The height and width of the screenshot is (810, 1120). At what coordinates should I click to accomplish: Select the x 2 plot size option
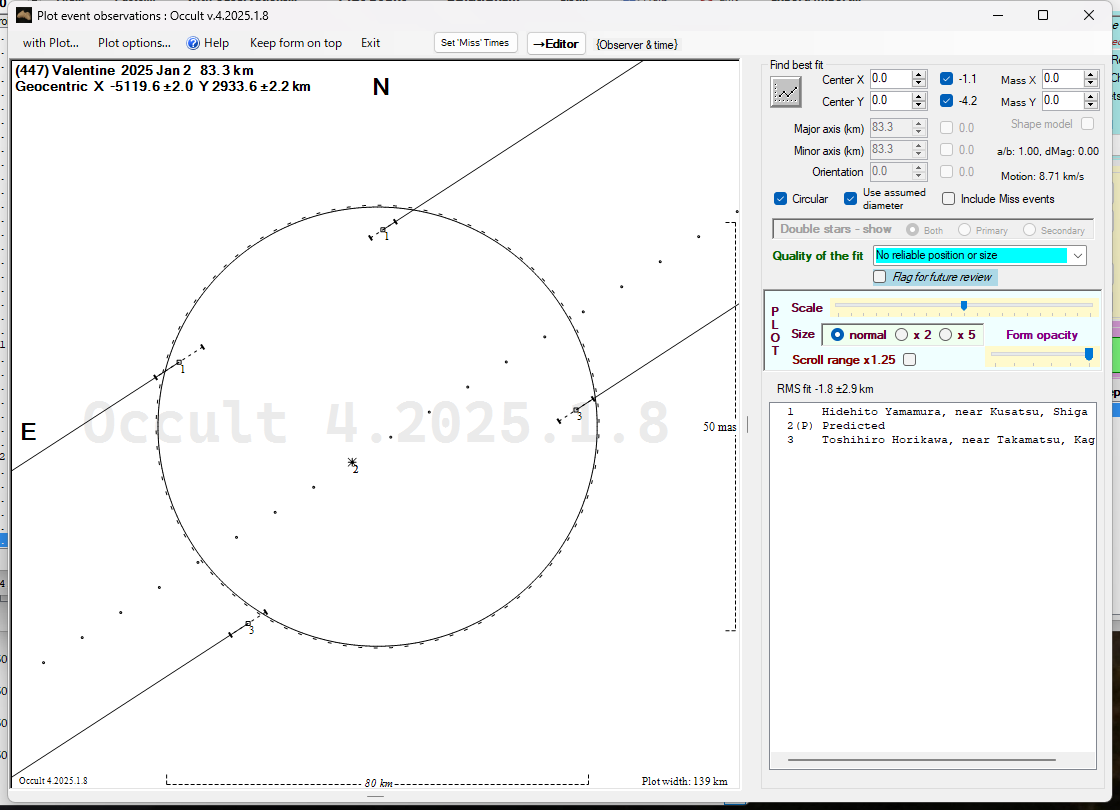click(901, 335)
